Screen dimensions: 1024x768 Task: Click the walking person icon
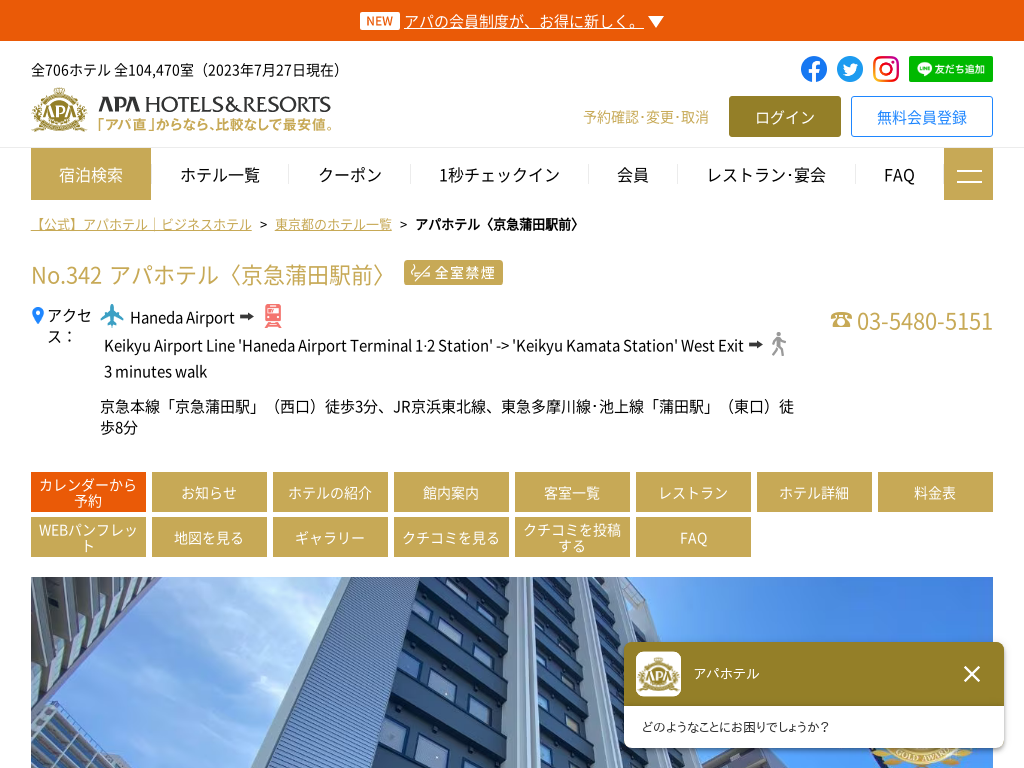(x=778, y=344)
